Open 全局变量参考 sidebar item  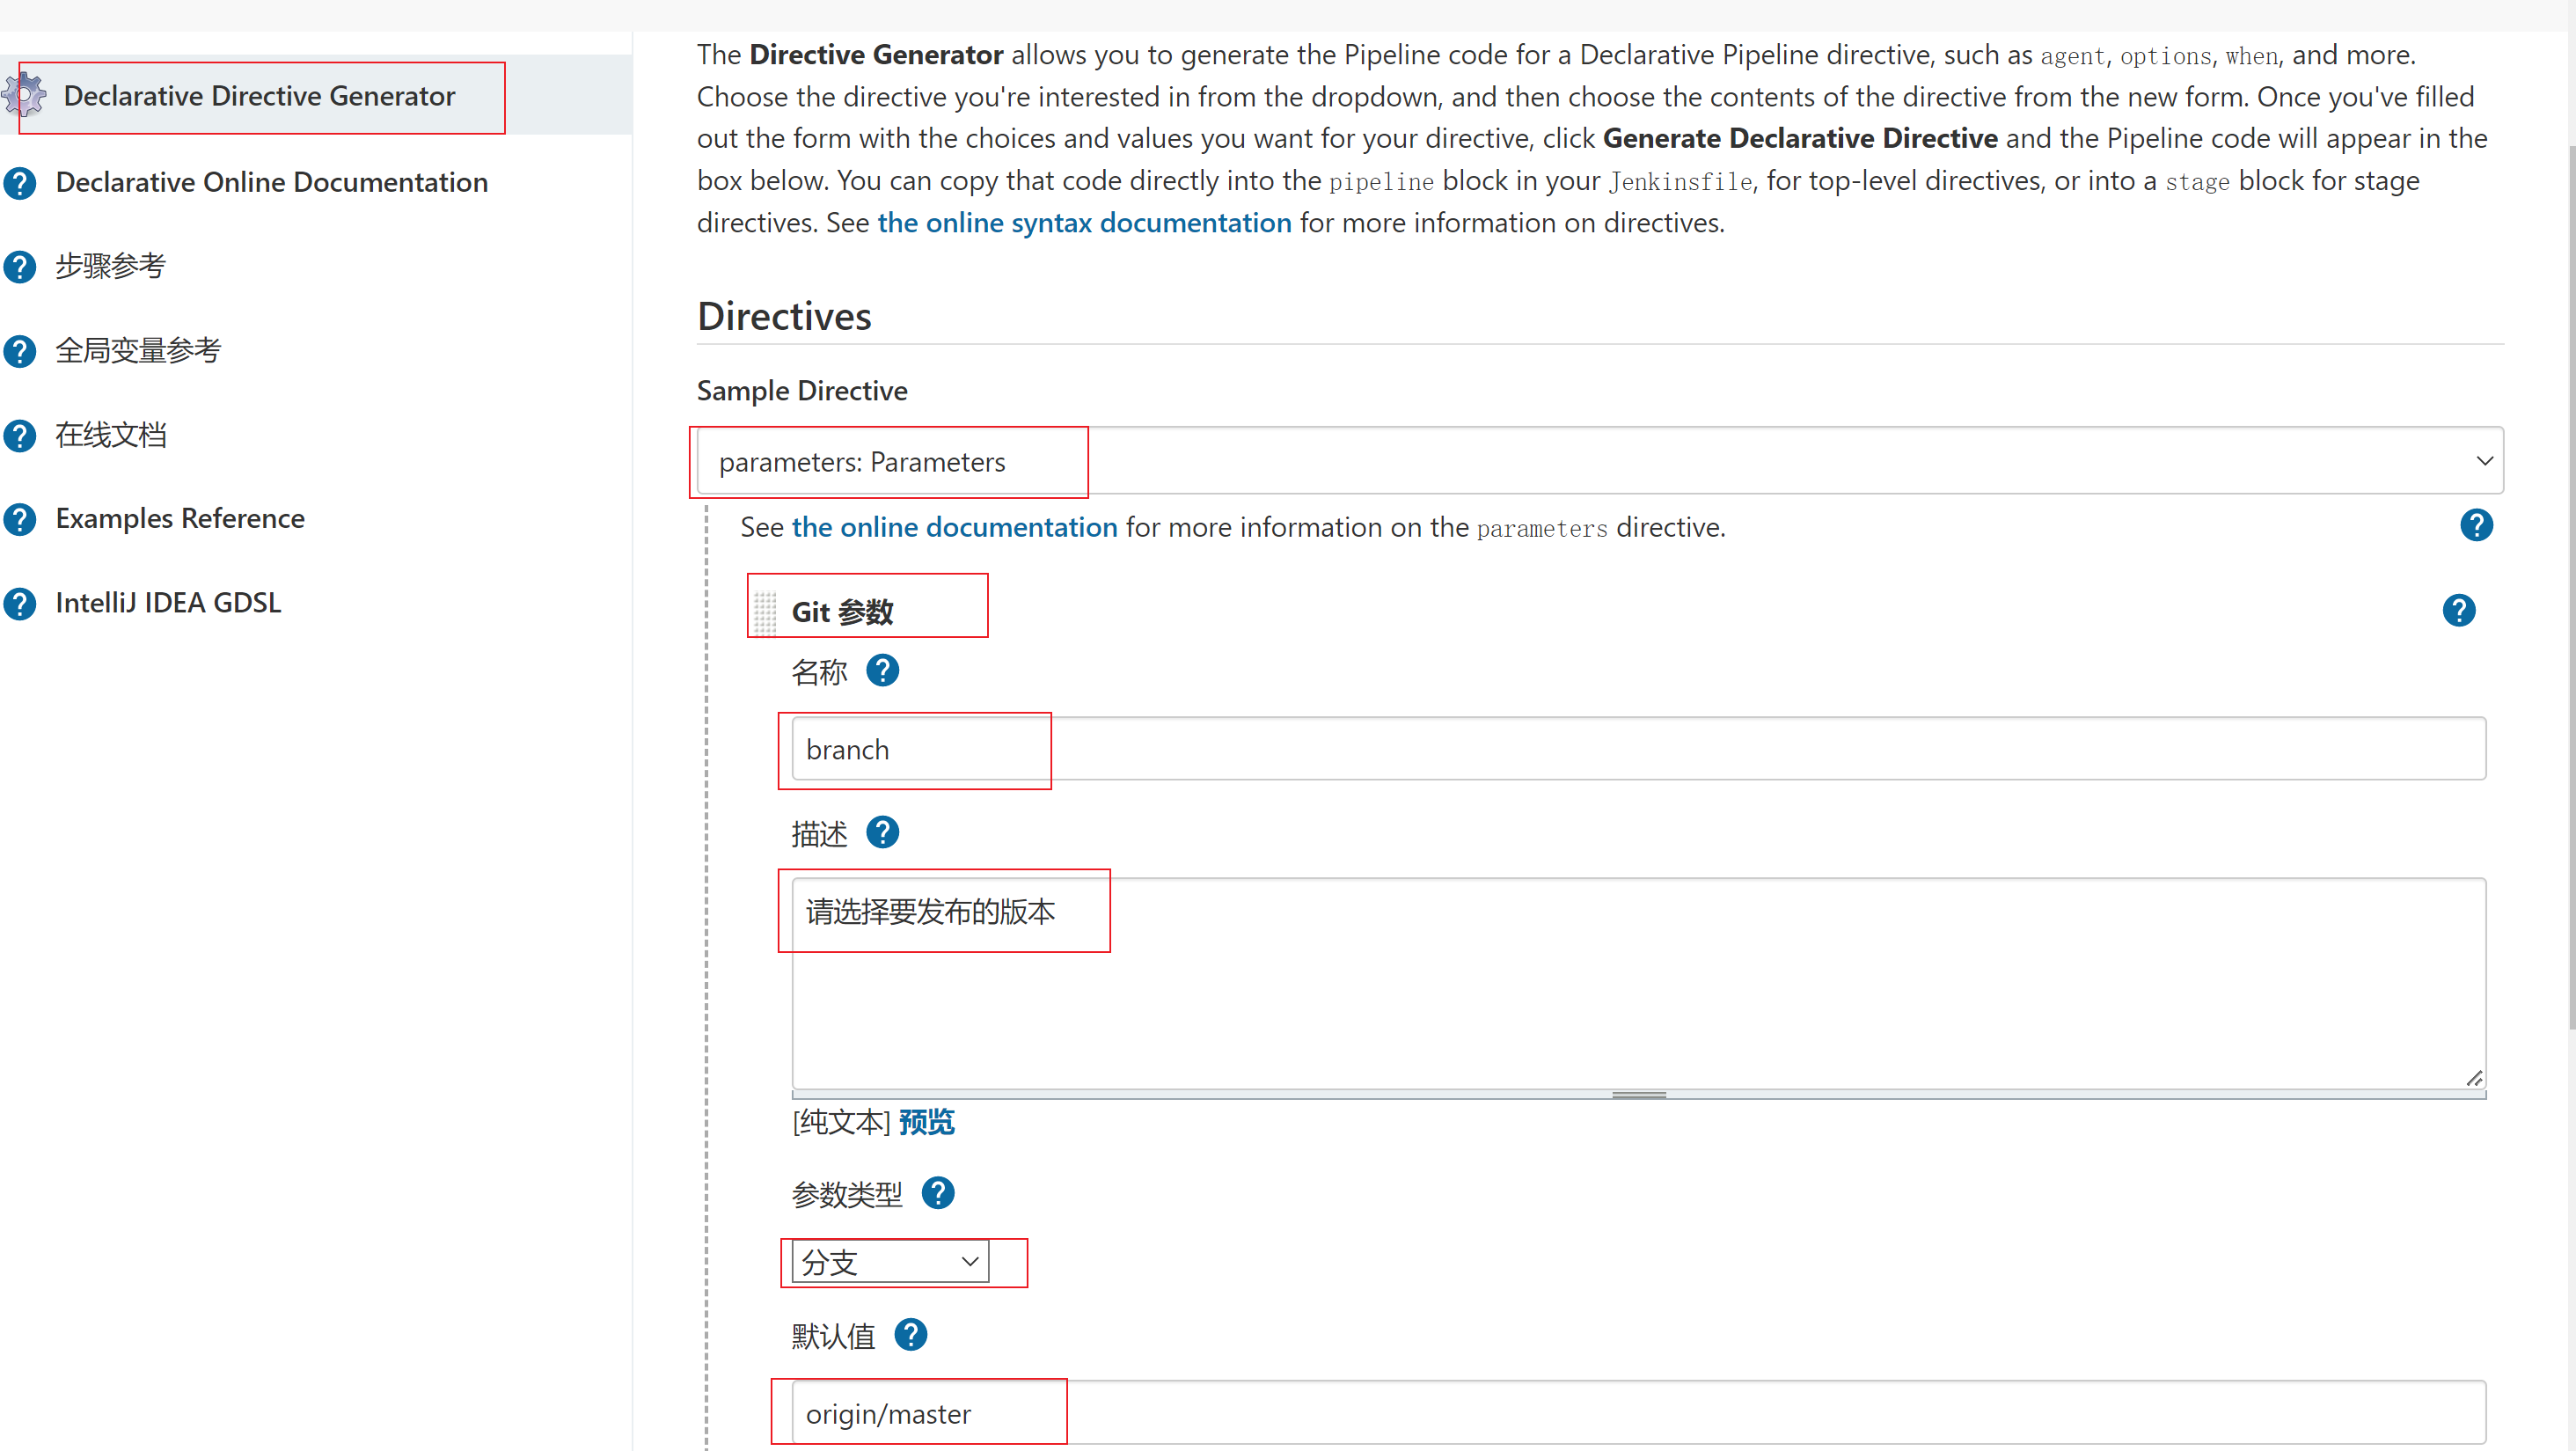pos(138,350)
